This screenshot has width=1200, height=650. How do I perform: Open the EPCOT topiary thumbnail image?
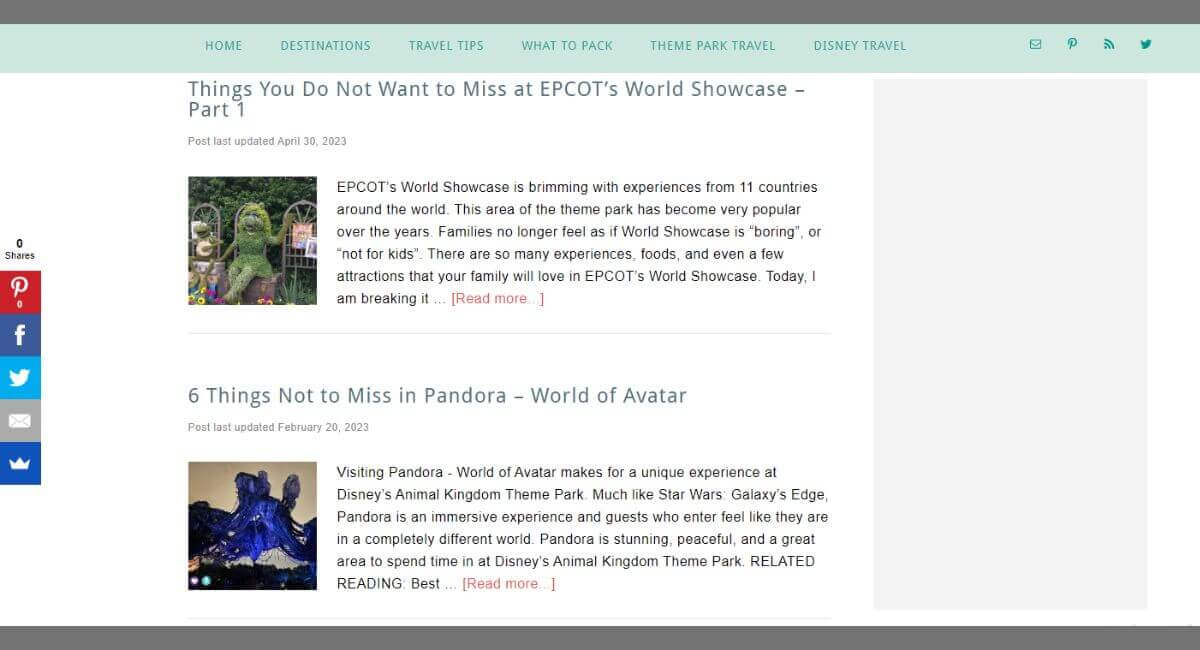pyautogui.click(x=252, y=241)
